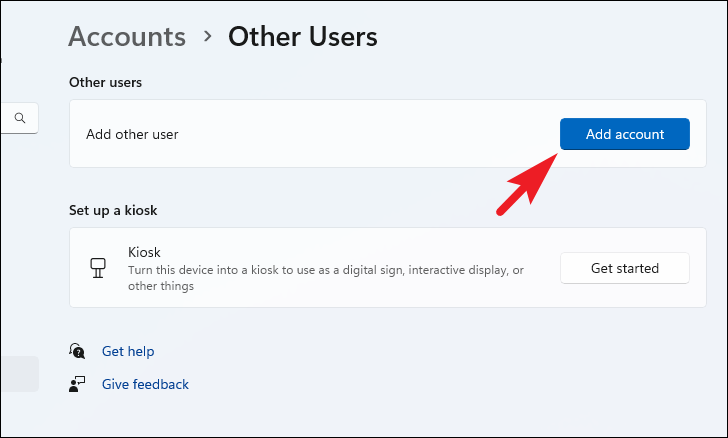
Task: Click the Kiosk description text
Action: coord(326,278)
